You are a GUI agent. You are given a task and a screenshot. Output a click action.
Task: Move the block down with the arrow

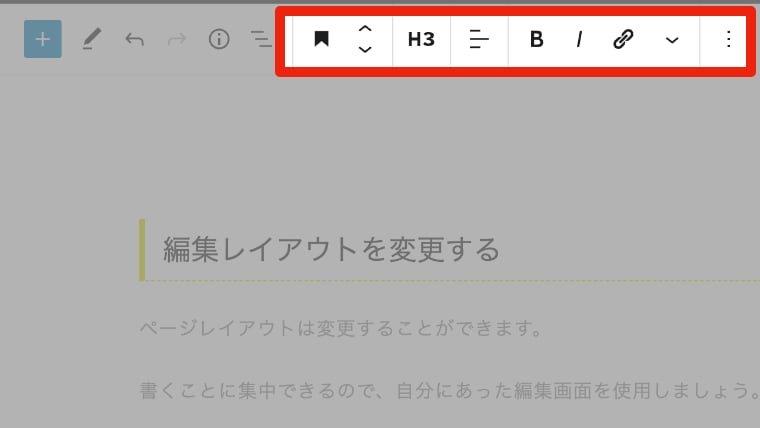pyautogui.click(x=365, y=49)
